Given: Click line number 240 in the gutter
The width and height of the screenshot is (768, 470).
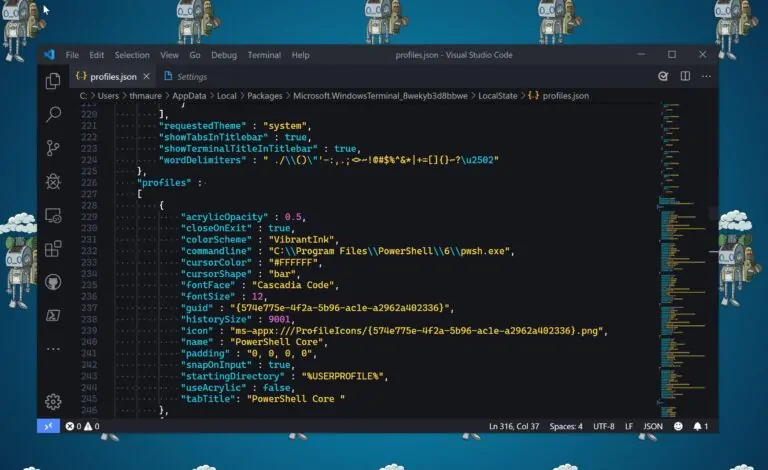Looking at the screenshot, I should point(89,342).
